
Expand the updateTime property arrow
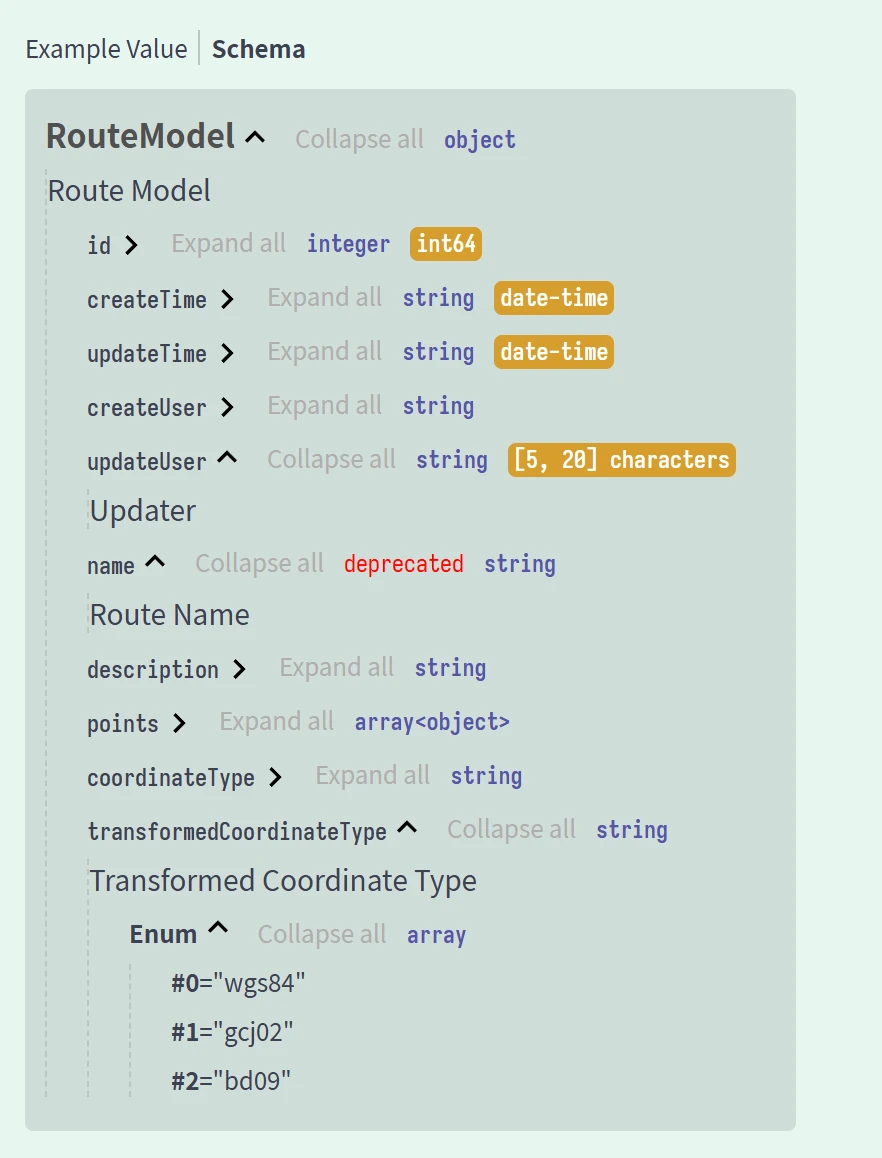(x=227, y=353)
